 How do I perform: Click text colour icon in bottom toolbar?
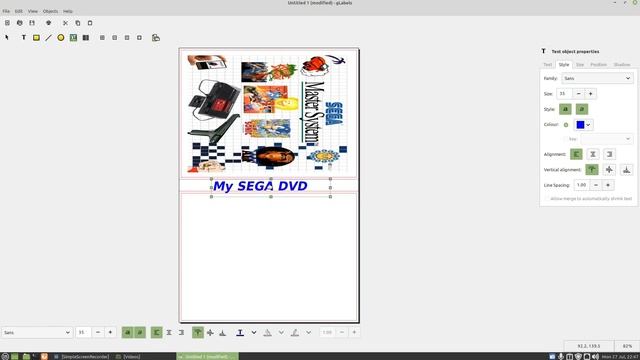[x=240, y=333]
